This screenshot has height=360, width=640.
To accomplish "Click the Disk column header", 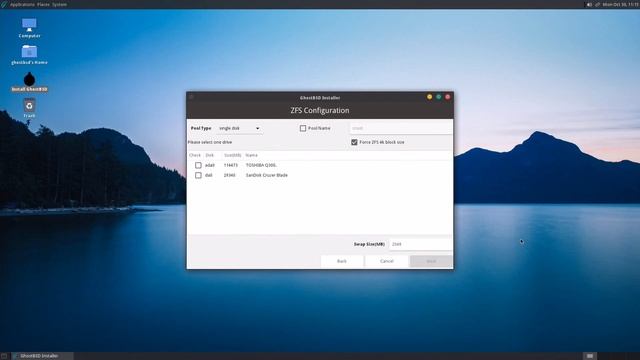I will [x=209, y=155].
